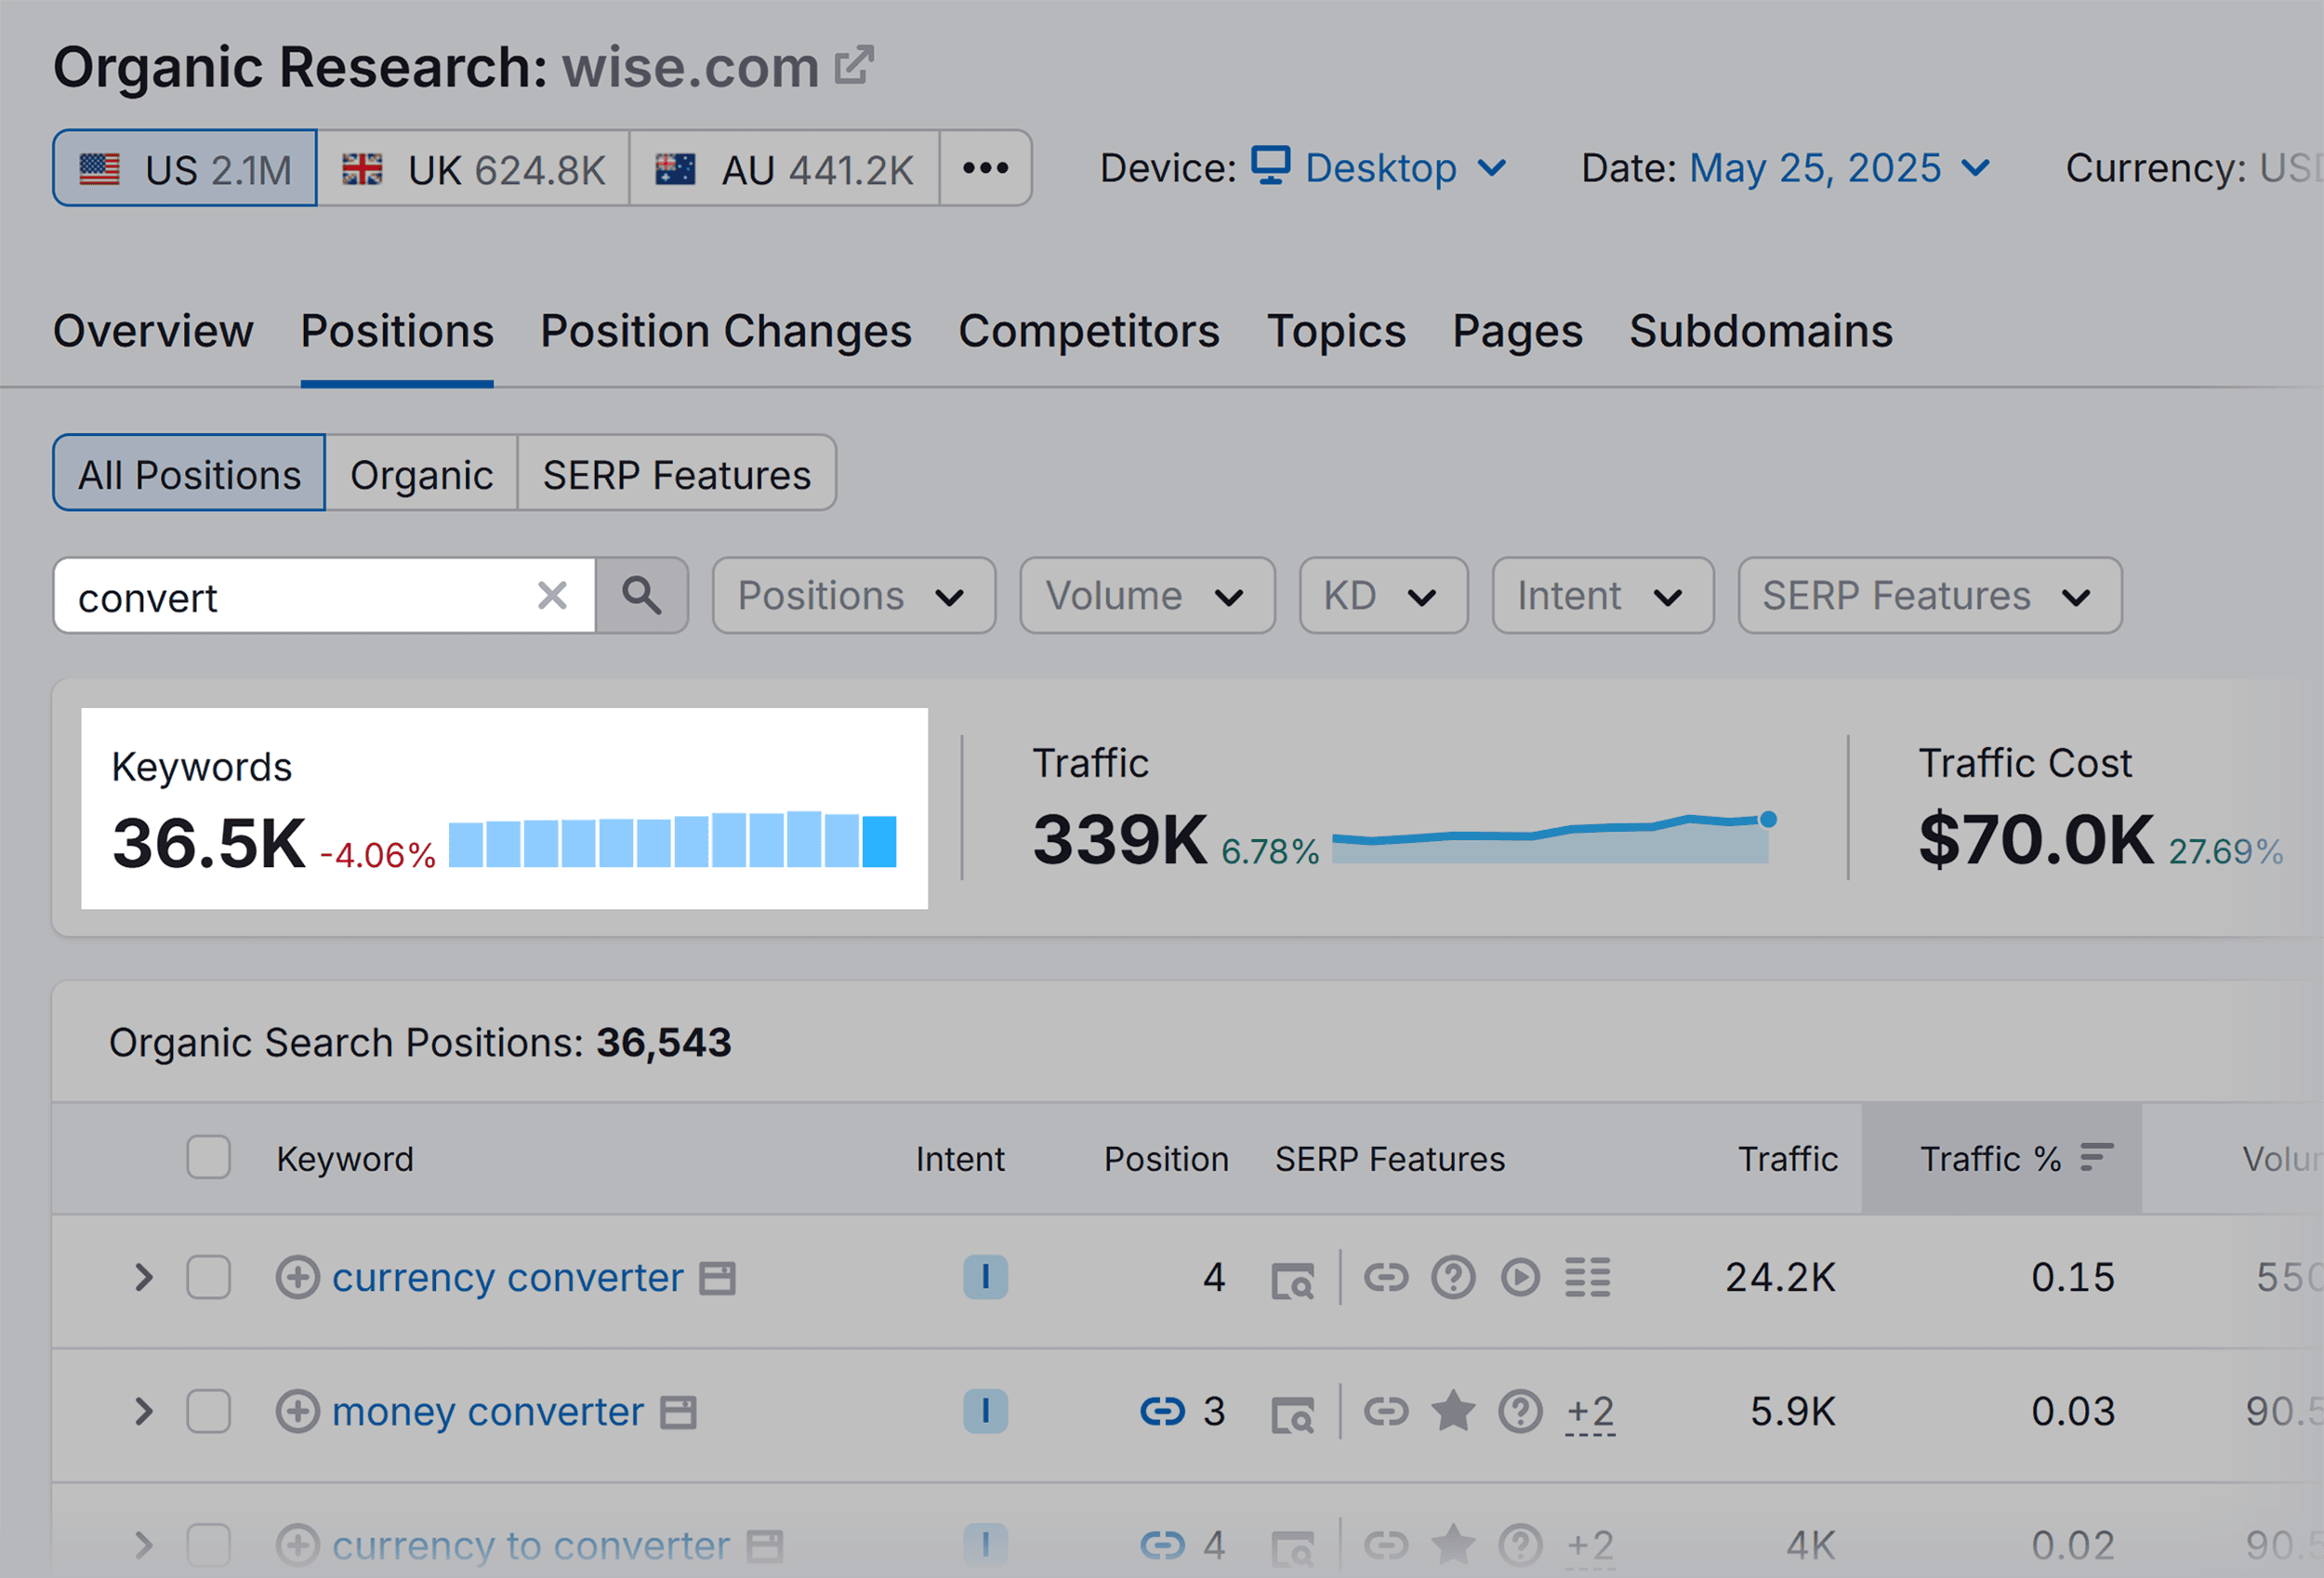Switch database to UK 624.8K

click(473, 168)
